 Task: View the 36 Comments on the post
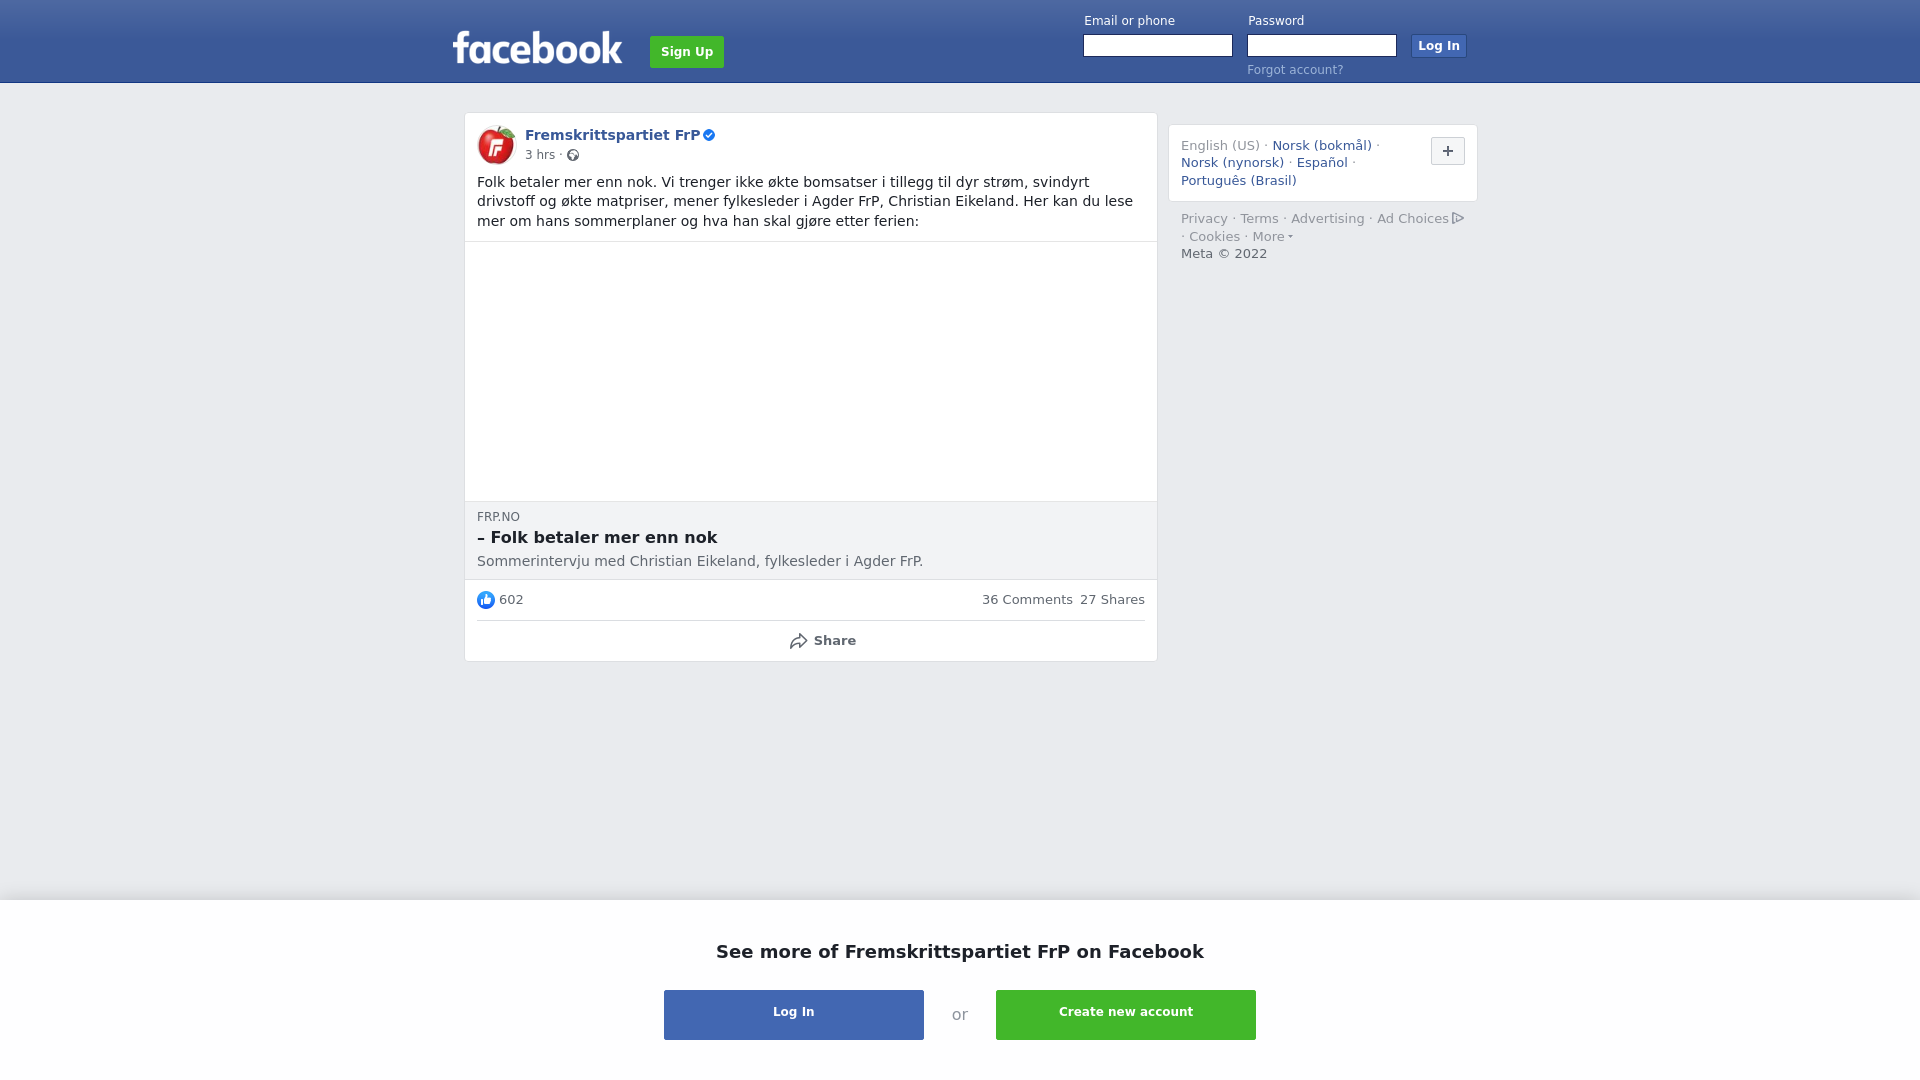tap(1027, 600)
